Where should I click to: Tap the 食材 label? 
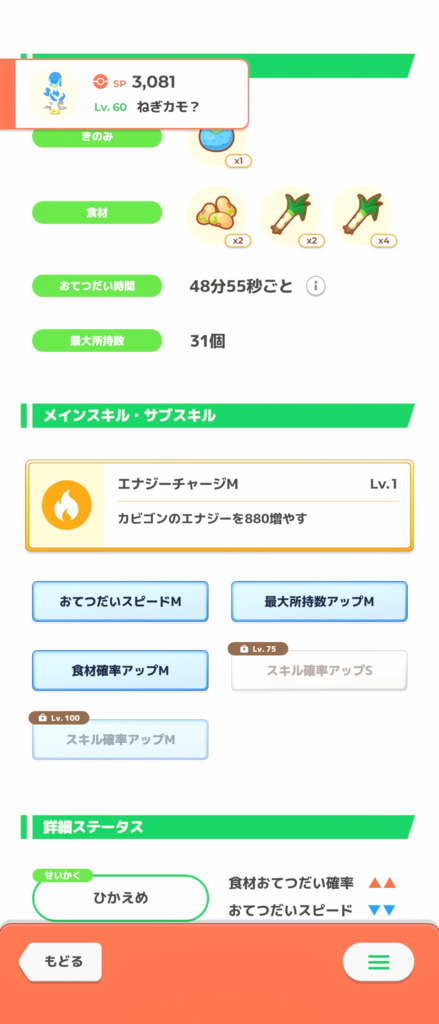(97, 212)
